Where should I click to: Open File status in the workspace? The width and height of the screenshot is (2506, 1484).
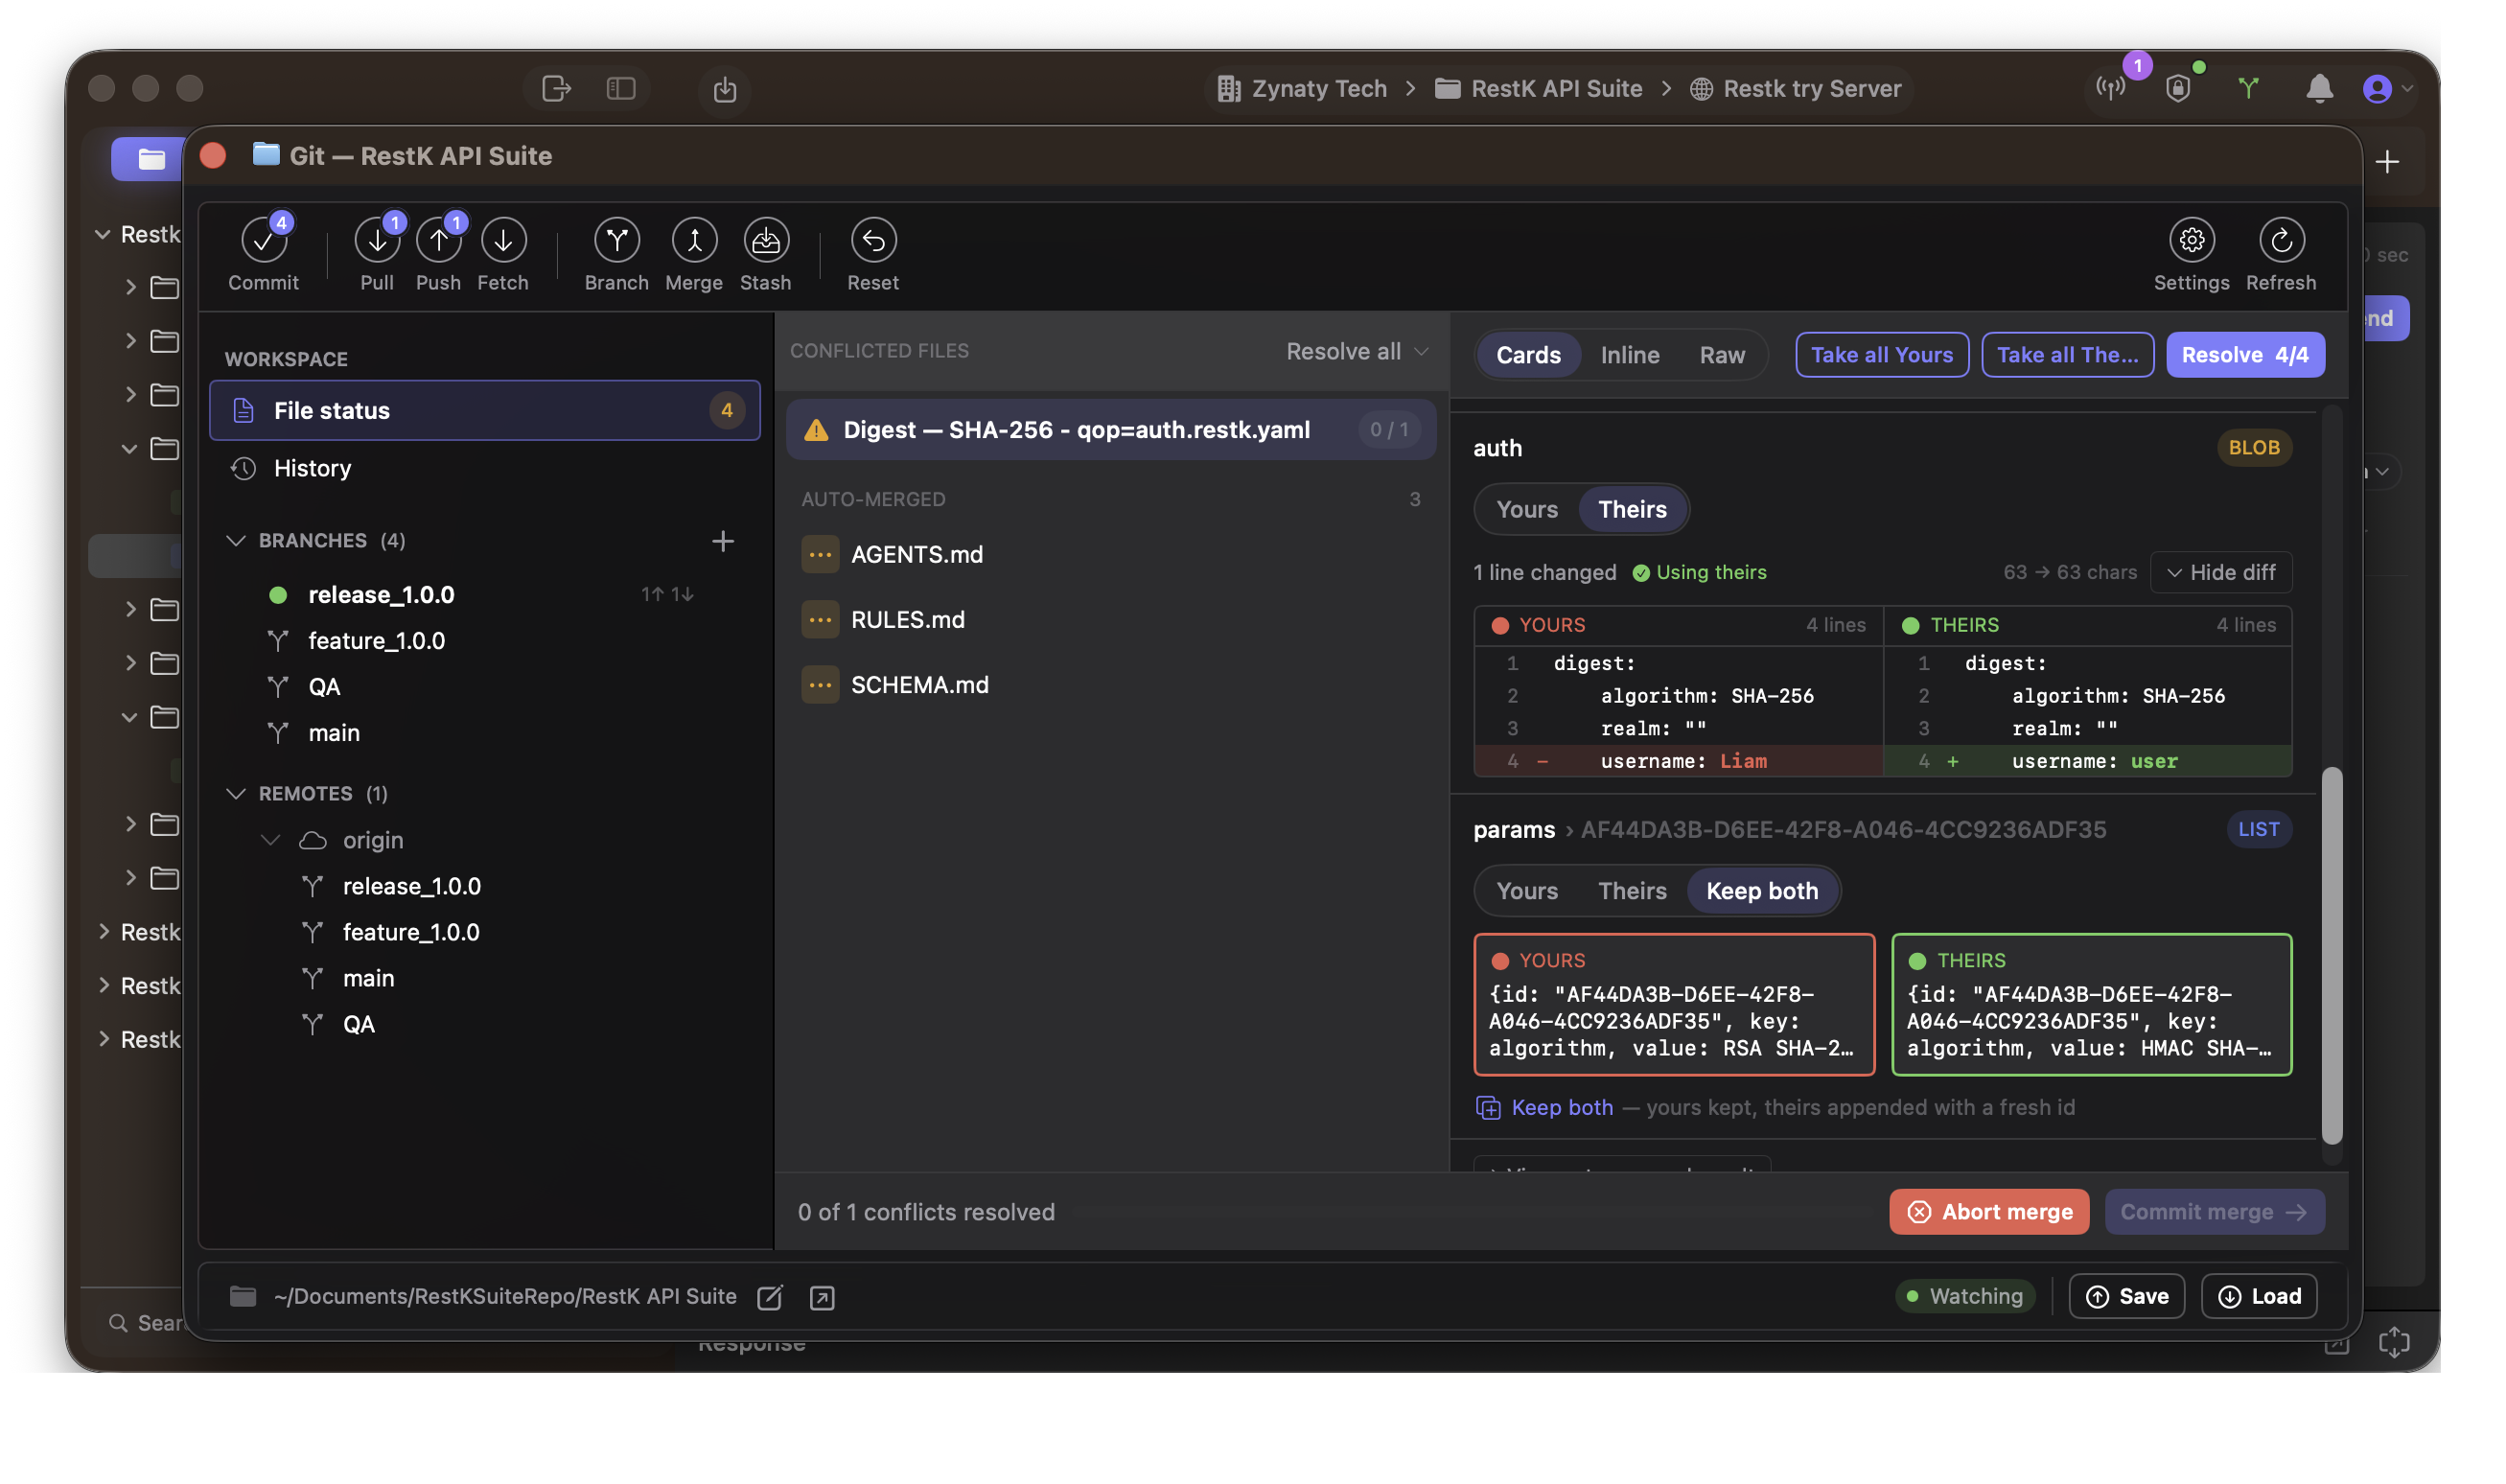click(484, 410)
